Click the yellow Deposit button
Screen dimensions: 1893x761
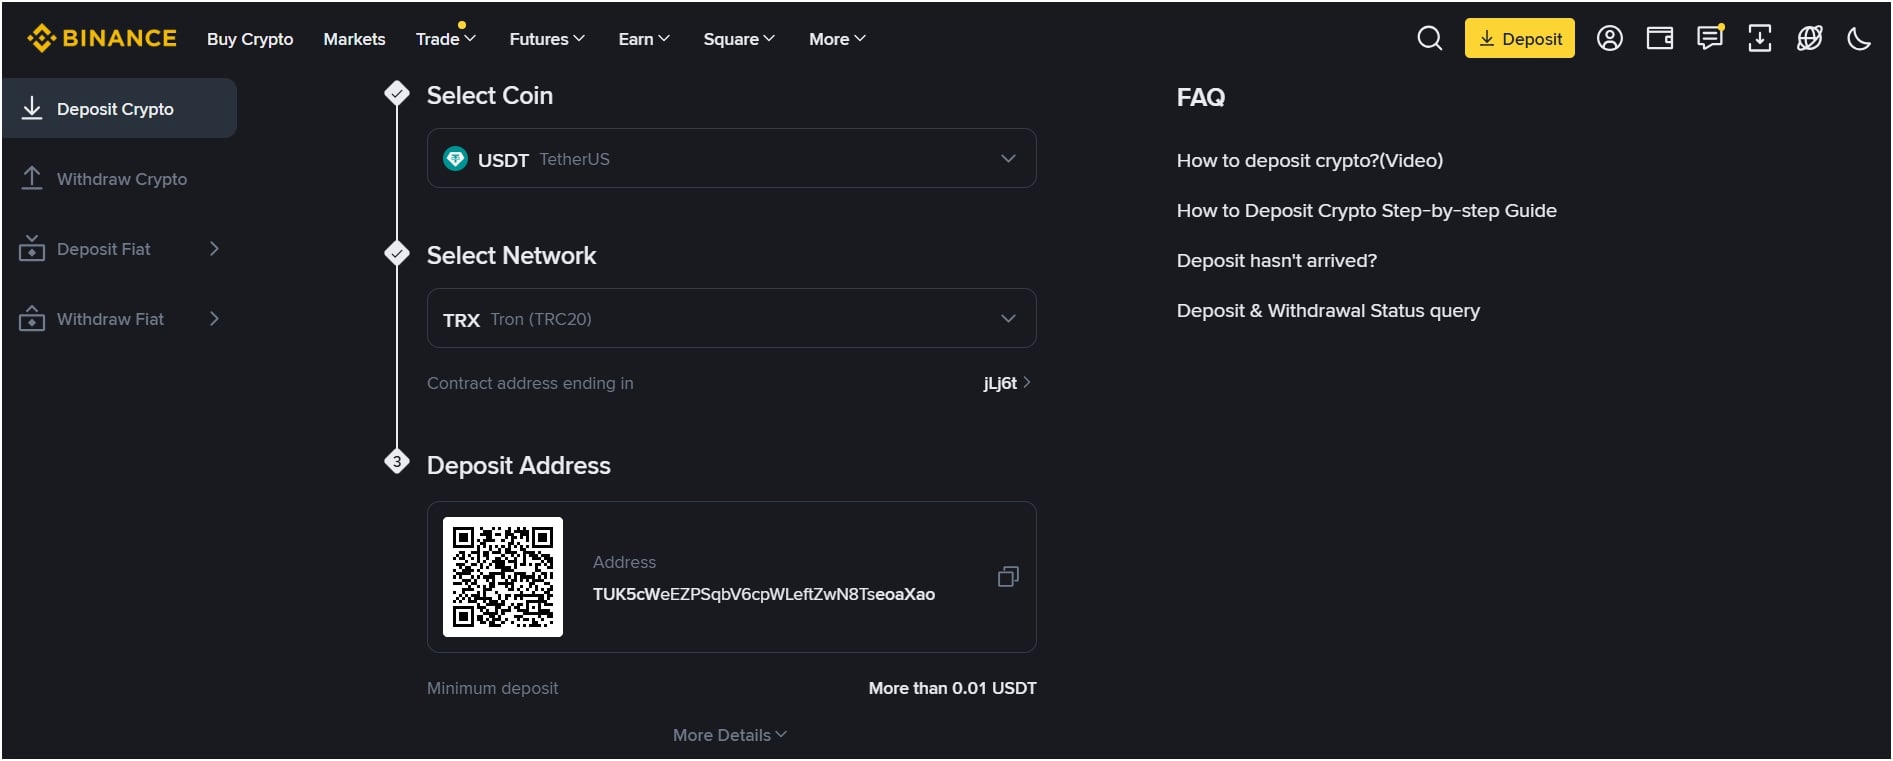coord(1519,38)
